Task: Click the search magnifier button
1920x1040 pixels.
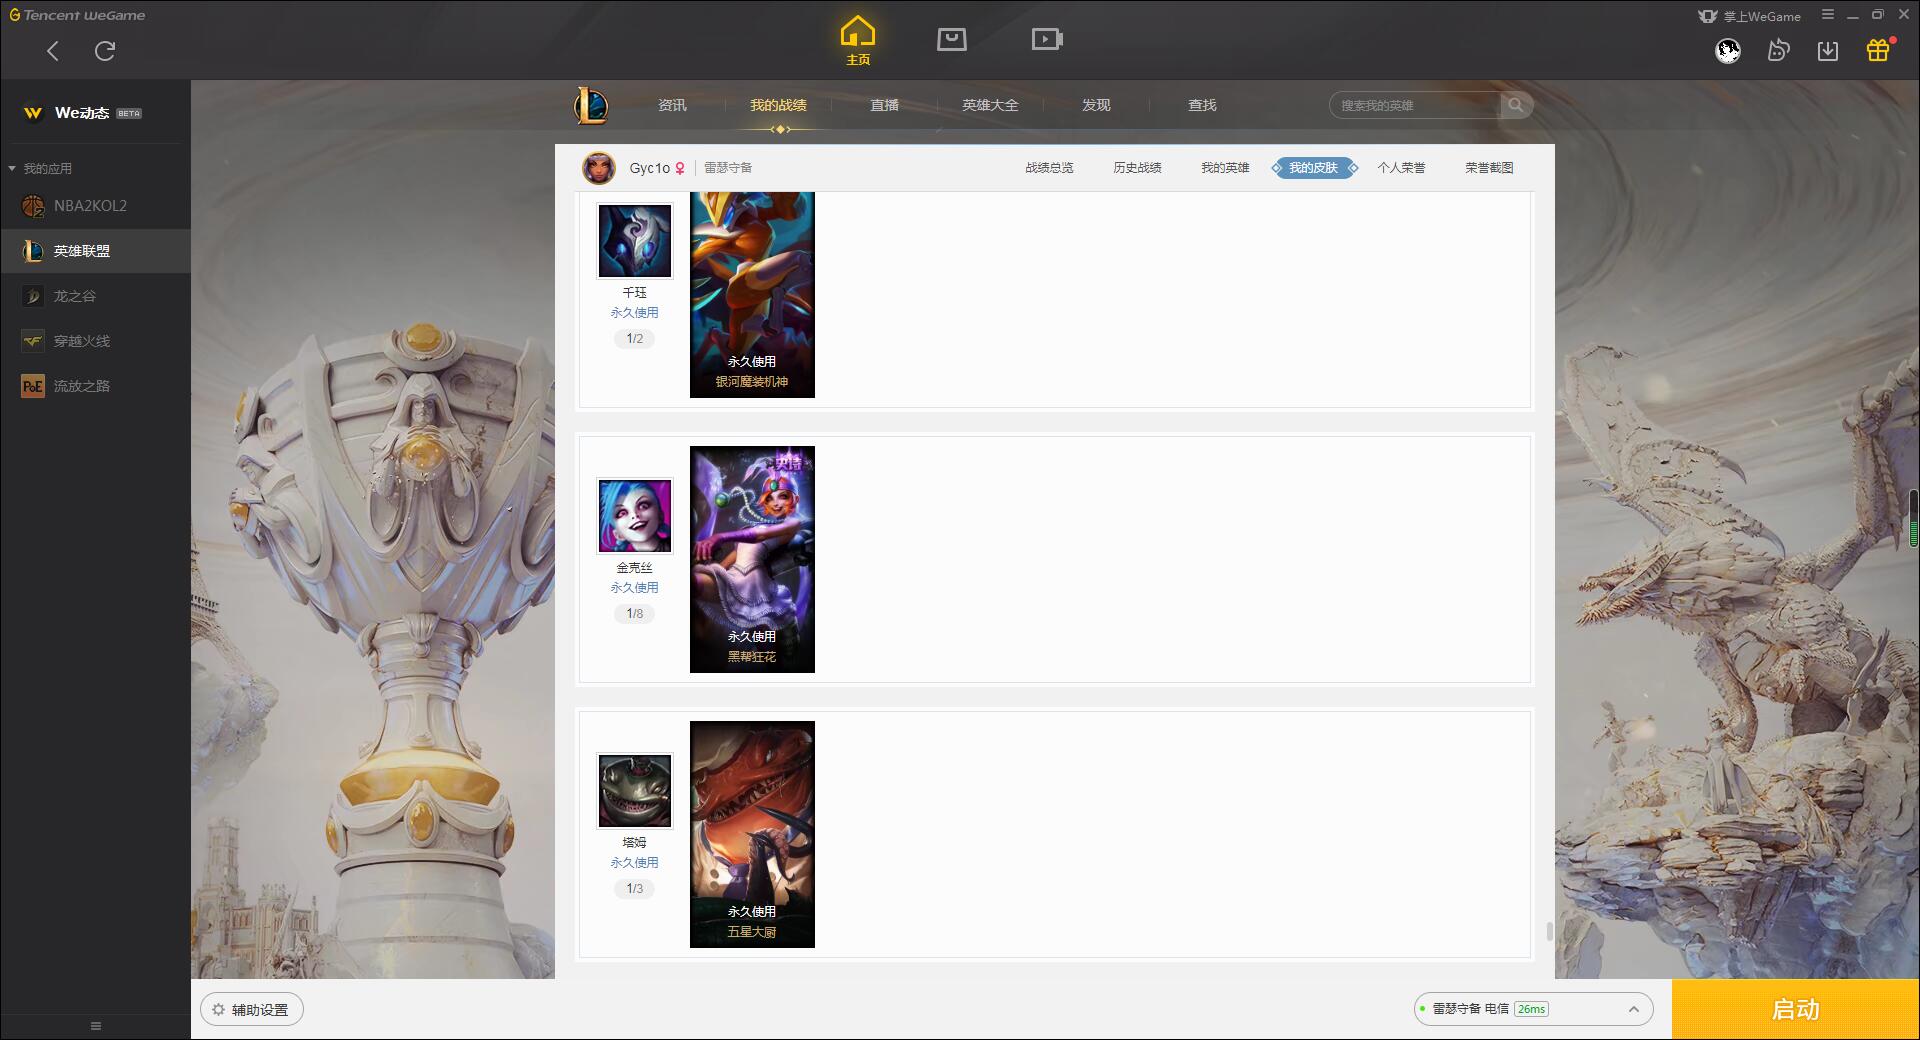Action: (x=1516, y=105)
